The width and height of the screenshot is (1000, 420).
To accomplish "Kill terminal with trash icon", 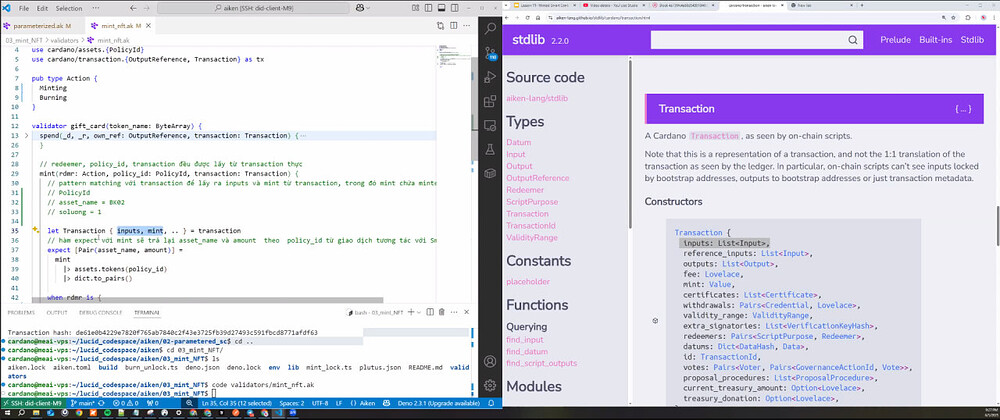I will [x=441, y=312].
